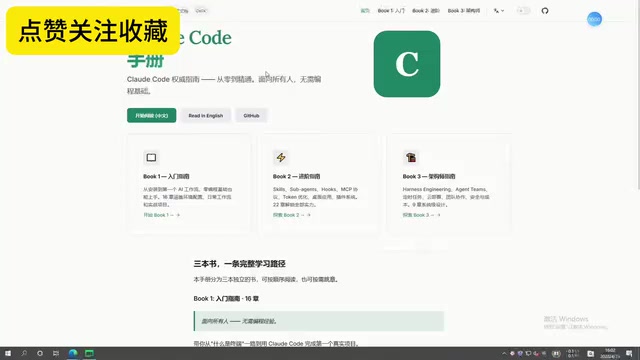640x360 pixels.
Task: Click the three books learning path heading
Action: [239, 264]
